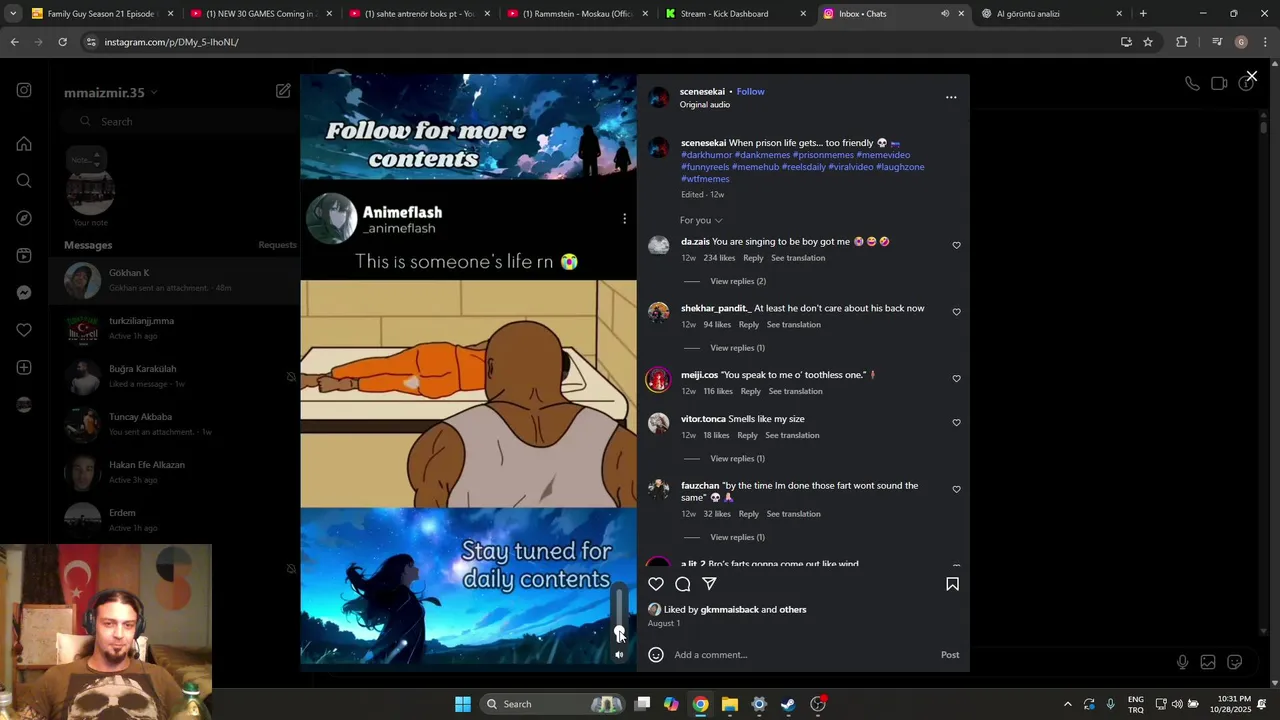The width and height of the screenshot is (1280, 720).
Task: Like fauzchan comment heart
Action: (956, 490)
